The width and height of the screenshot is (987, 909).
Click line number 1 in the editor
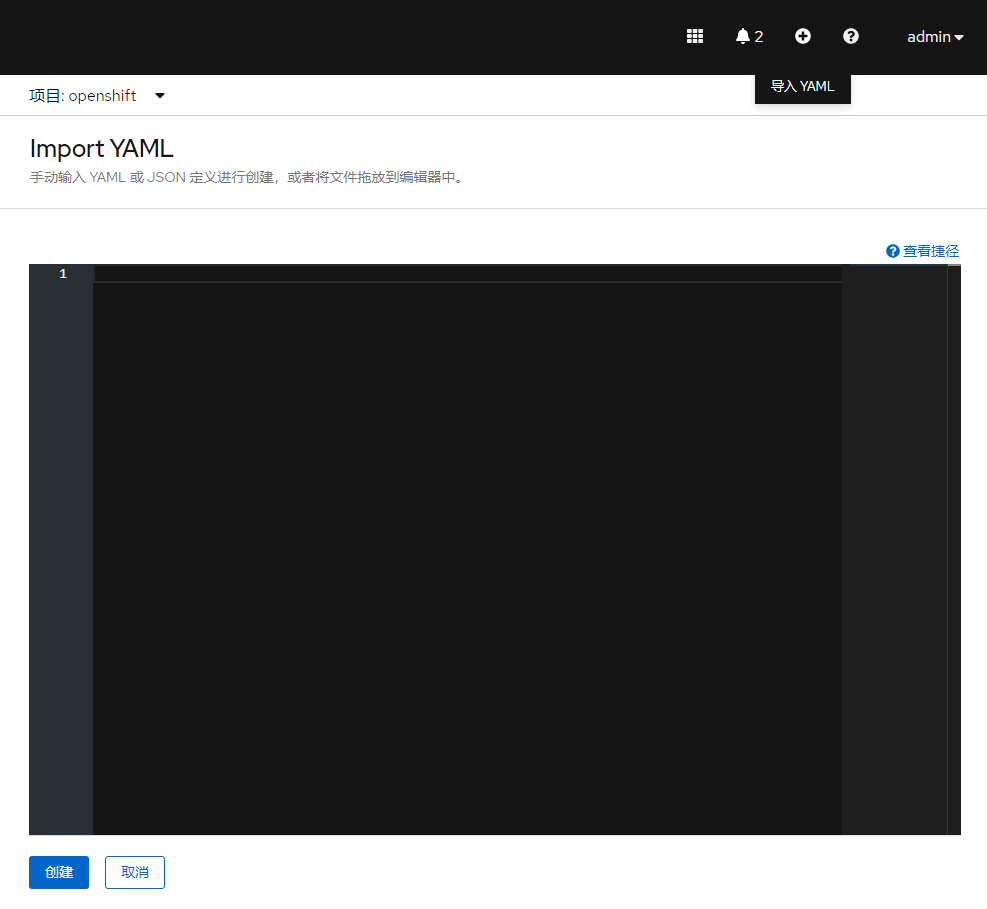[62, 272]
